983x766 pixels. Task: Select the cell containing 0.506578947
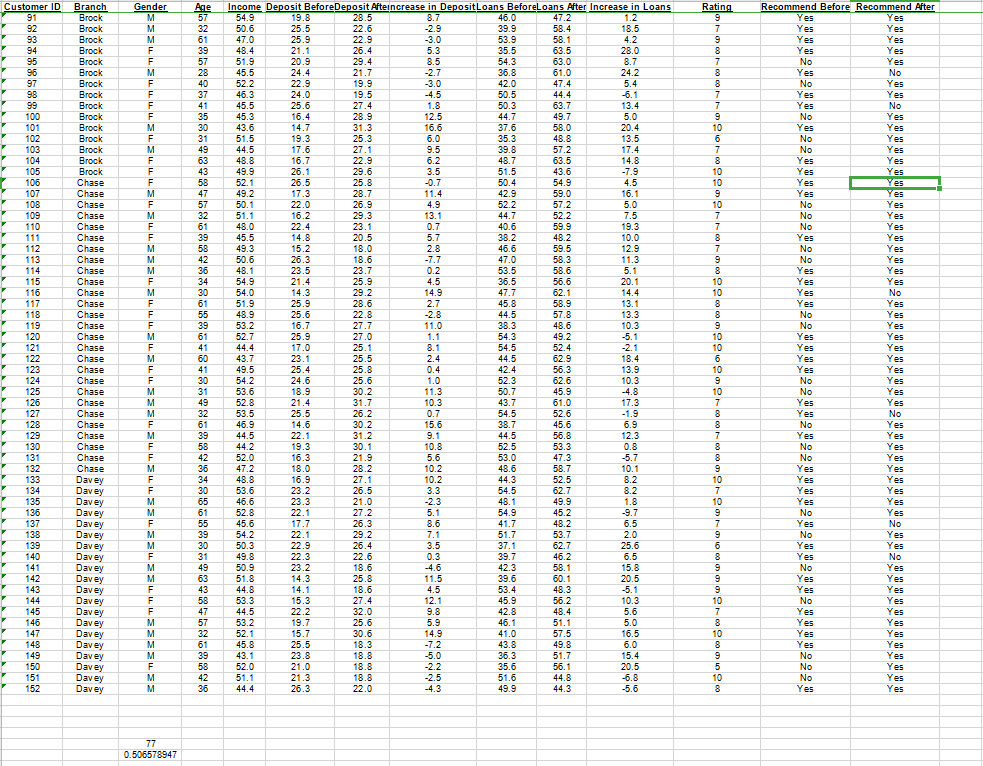pyautogui.click(x=148, y=754)
